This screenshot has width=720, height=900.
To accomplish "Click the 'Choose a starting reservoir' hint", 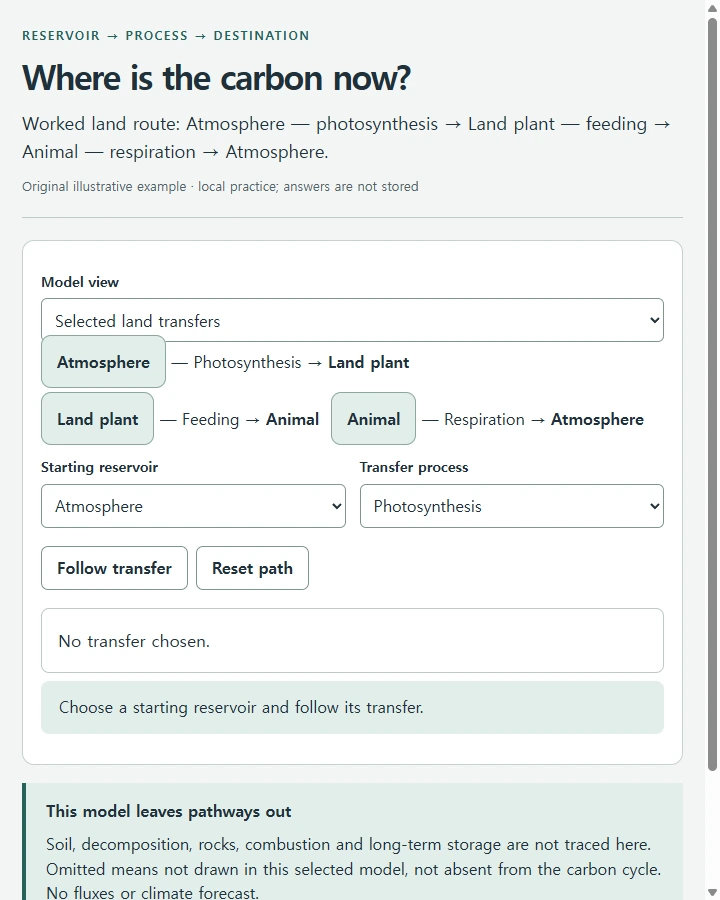I will [352, 707].
